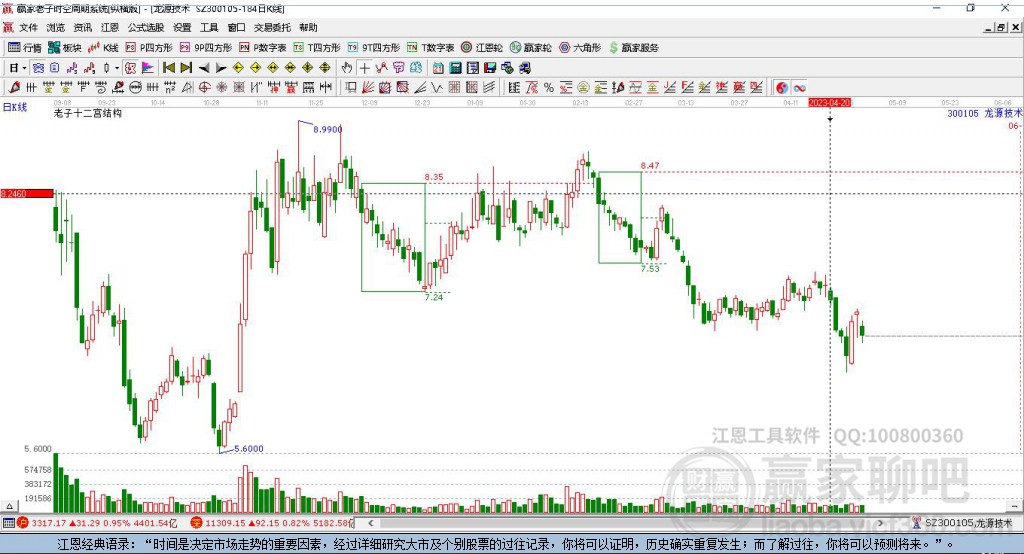Open the 资讯 menu

point(83,27)
